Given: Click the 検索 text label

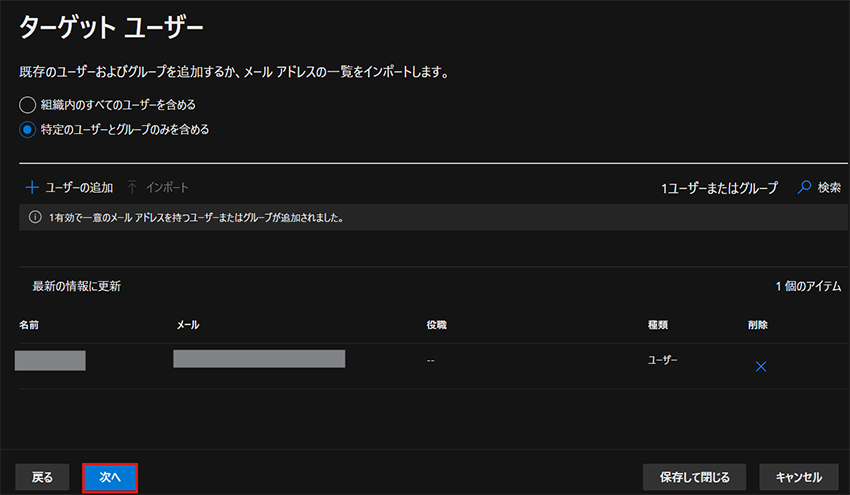Looking at the screenshot, I should 829,188.
